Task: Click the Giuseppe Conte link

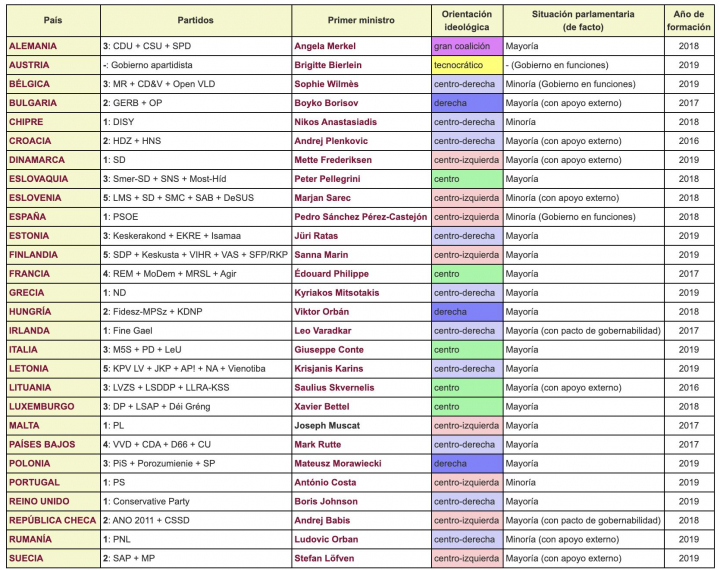Action: (329, 350)
